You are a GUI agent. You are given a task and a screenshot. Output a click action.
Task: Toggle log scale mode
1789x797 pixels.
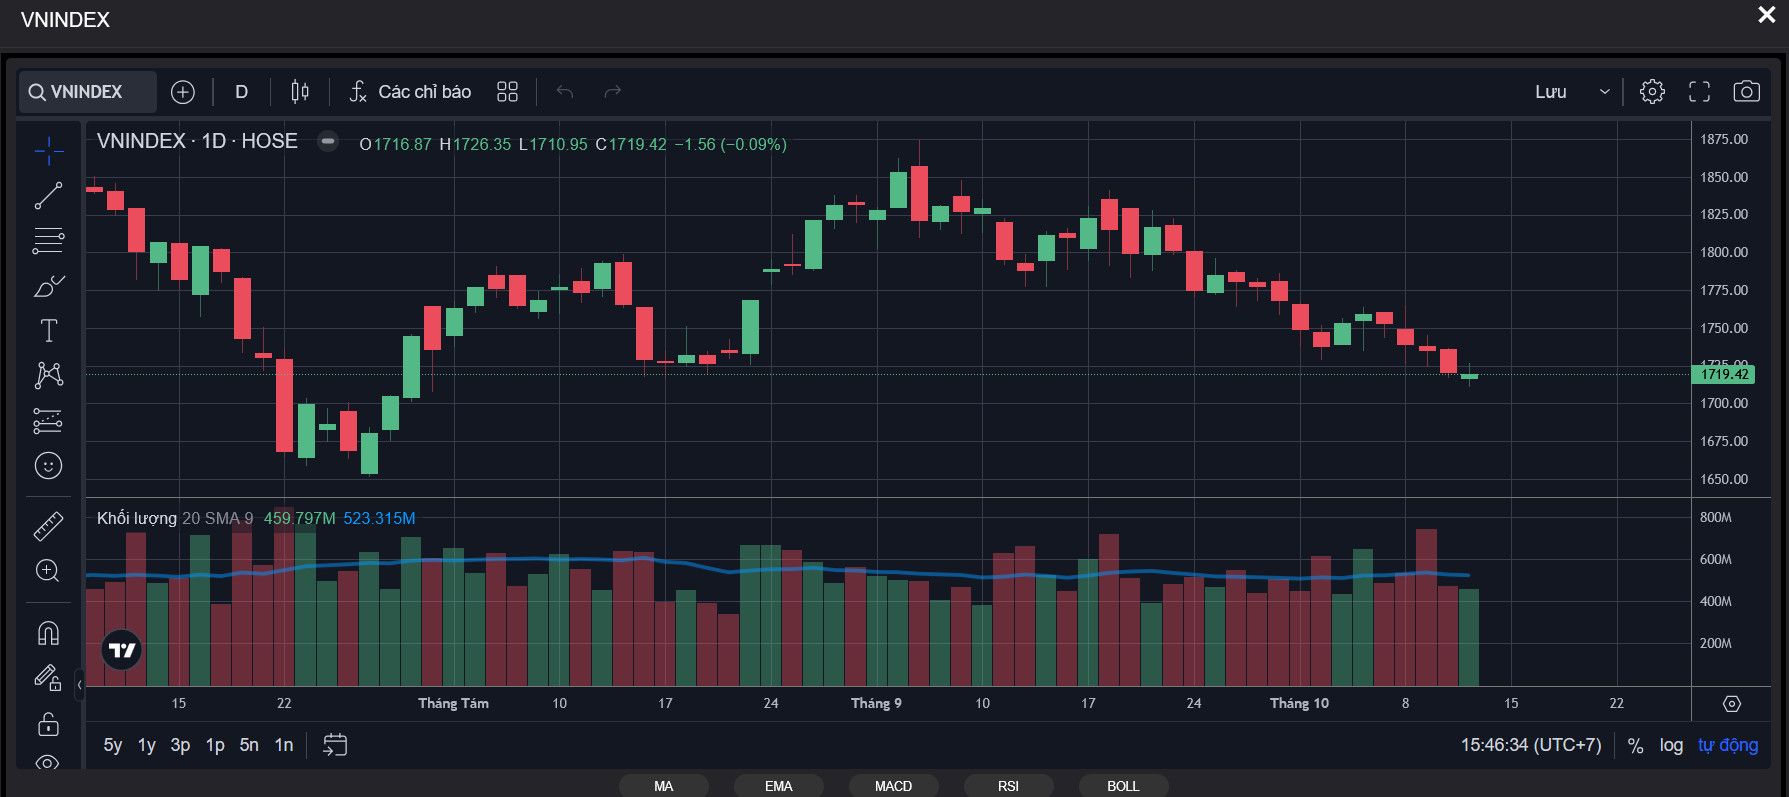click(1671, 745)
